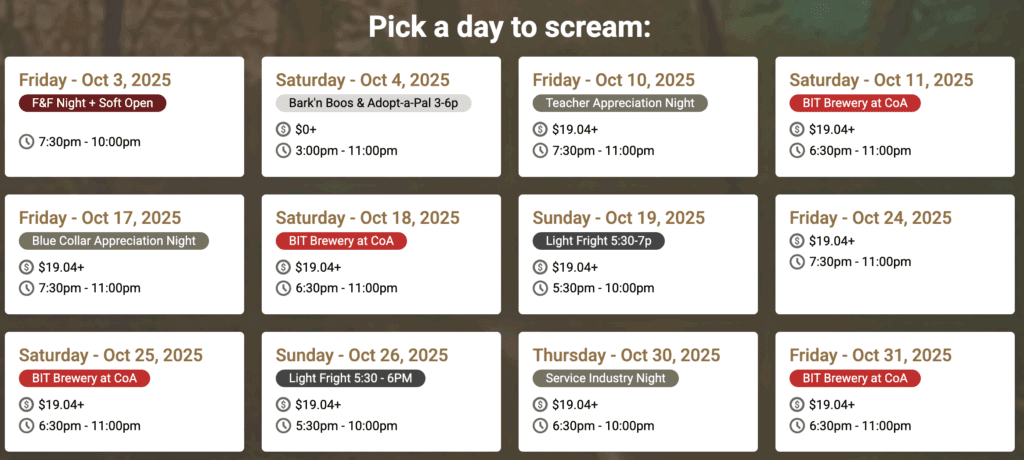Click the clock icon on Friday Oct 10 card
This screenshot has height=460, width=1024.
(x=541, y=151)
